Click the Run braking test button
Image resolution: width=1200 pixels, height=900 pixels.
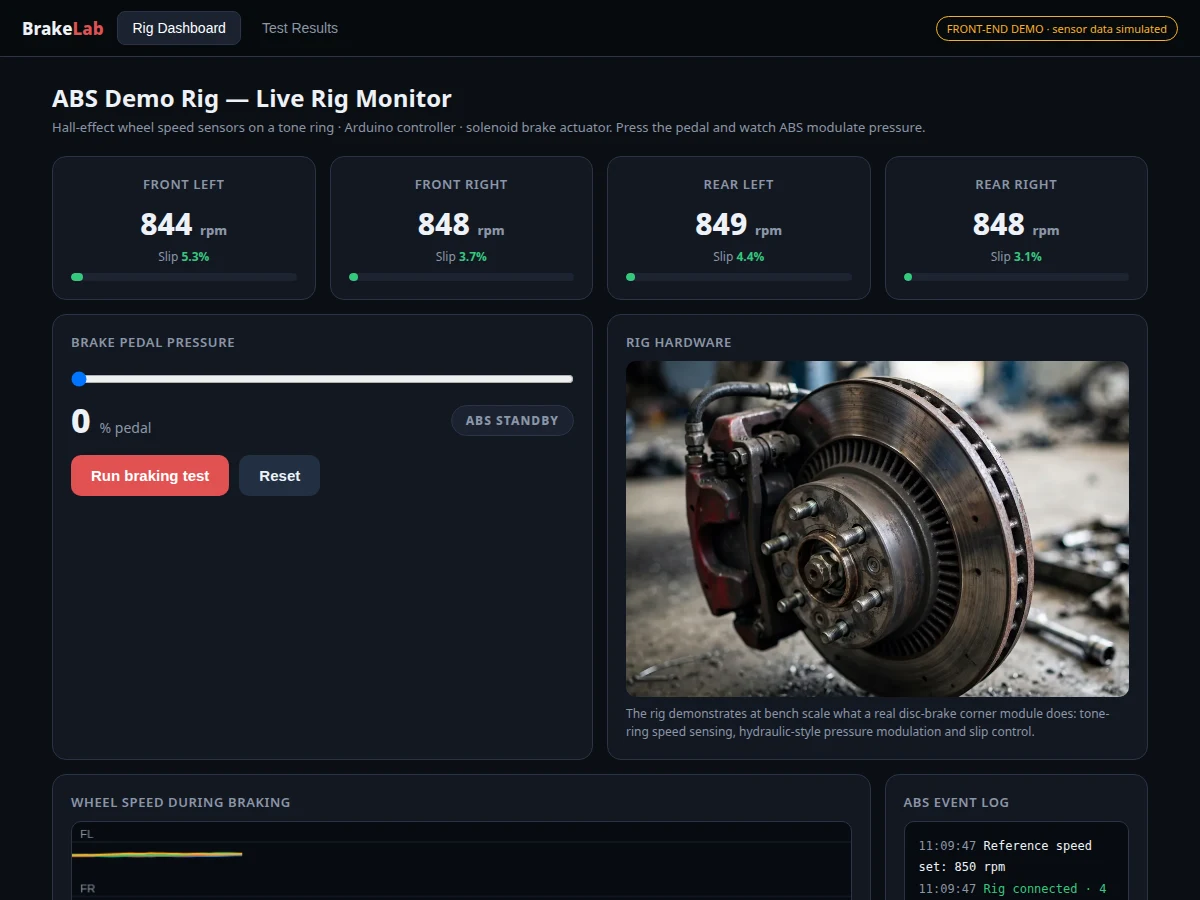[x=150, y=476]
